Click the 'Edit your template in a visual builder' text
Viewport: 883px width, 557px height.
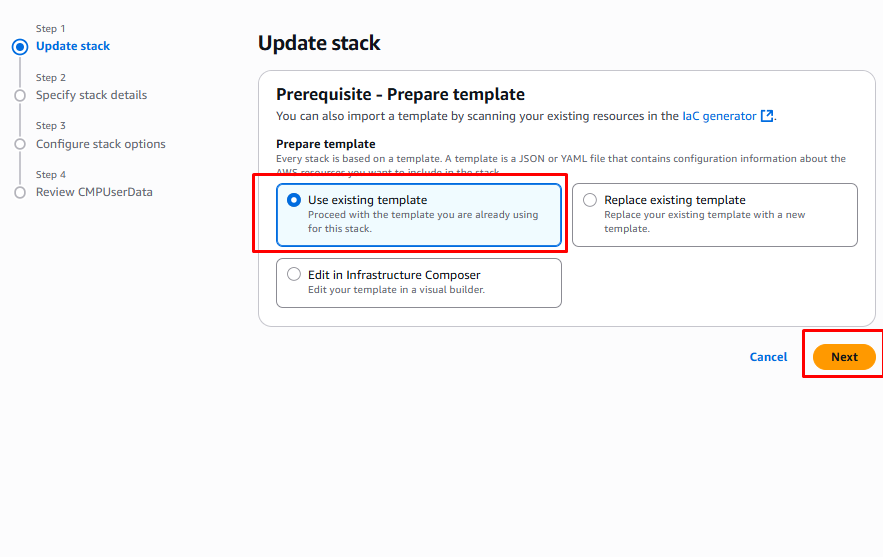click(396, 290)
